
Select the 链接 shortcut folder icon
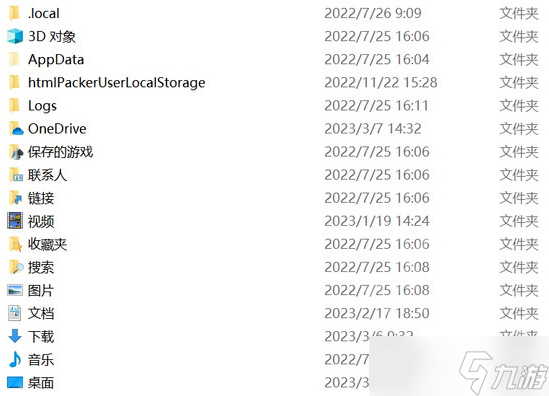click(15, 198)
